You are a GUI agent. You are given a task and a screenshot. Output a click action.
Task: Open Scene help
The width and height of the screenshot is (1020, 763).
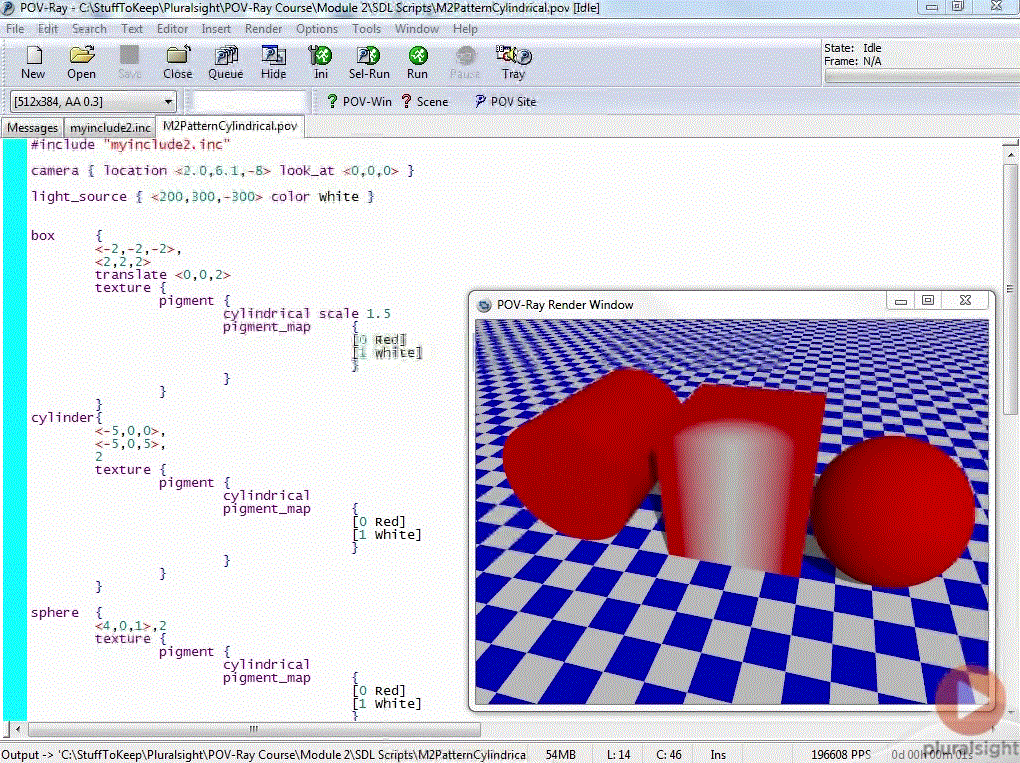[425, 101]
